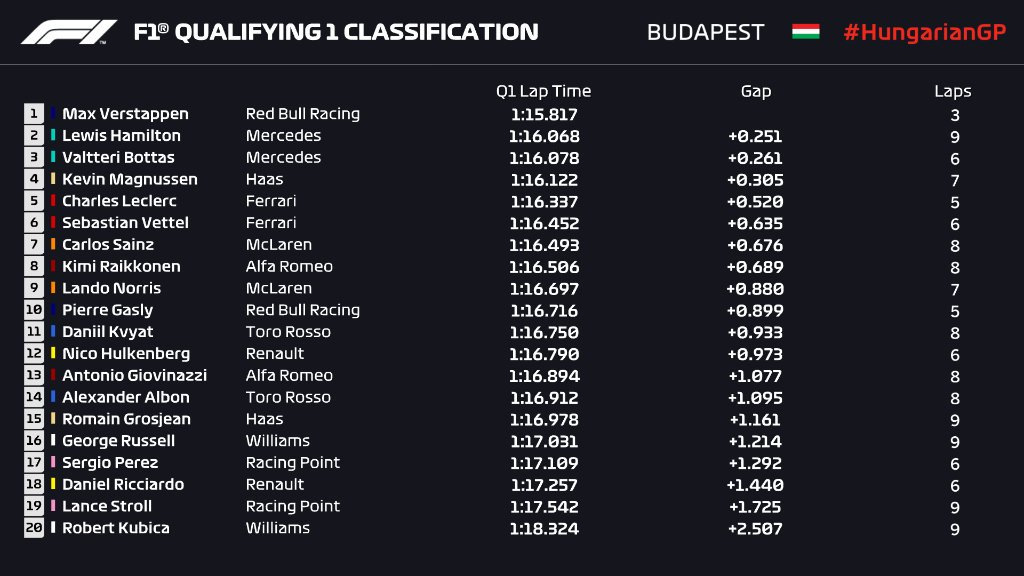Click Carlos Sainz's orange team color bar
This screenshot has width=1024, height=576.
click(x=53, y=244)
